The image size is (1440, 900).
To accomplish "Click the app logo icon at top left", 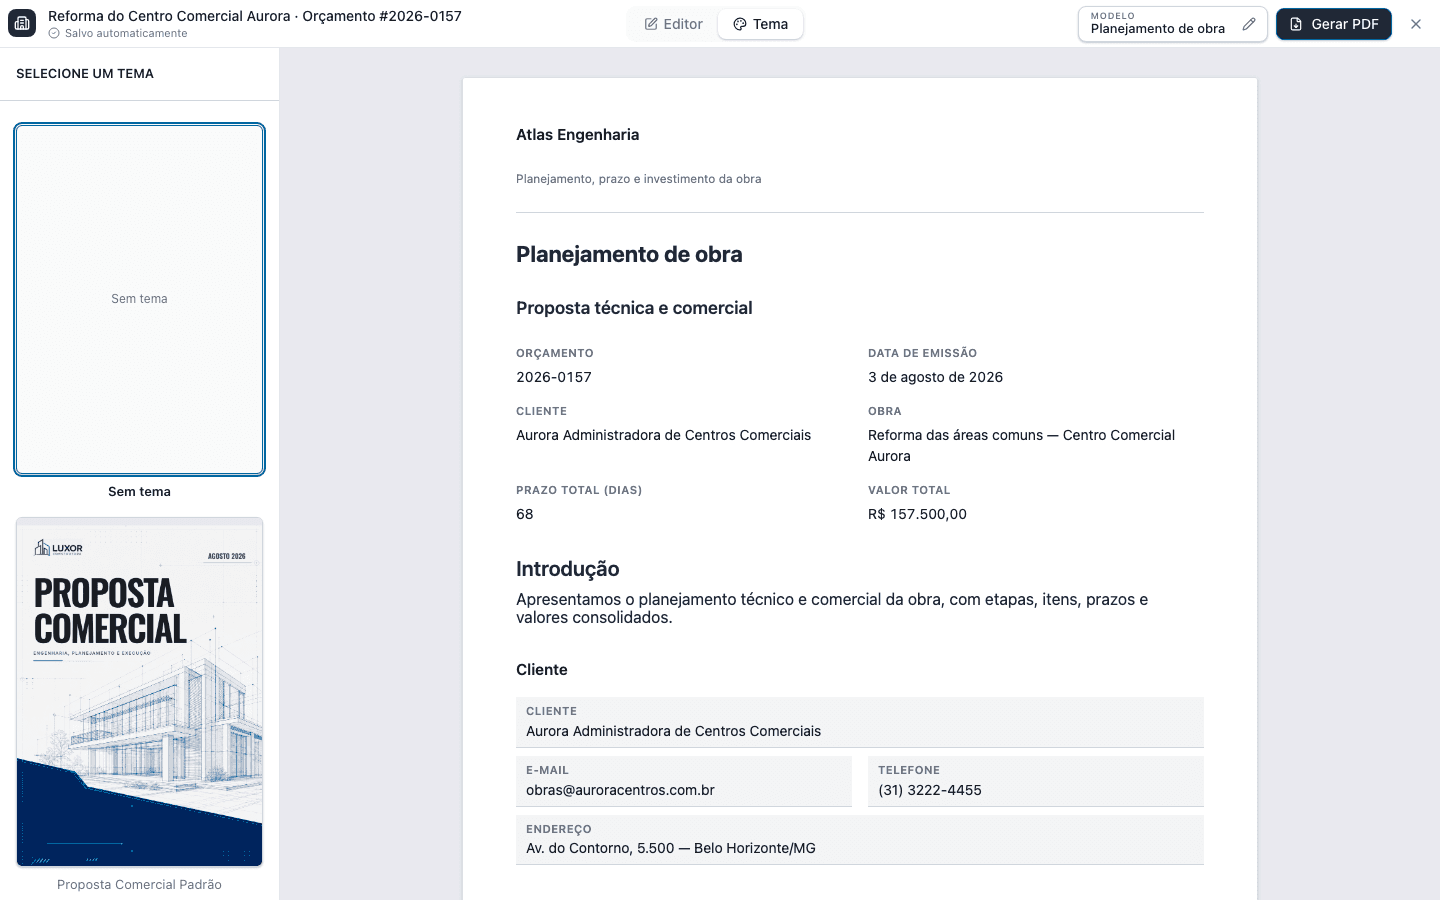I will [x=22, y=23].
